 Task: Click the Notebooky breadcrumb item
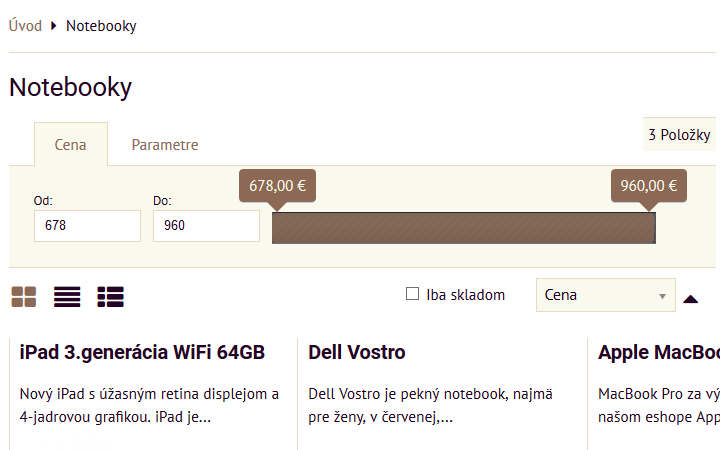click(x=101, y=26)
